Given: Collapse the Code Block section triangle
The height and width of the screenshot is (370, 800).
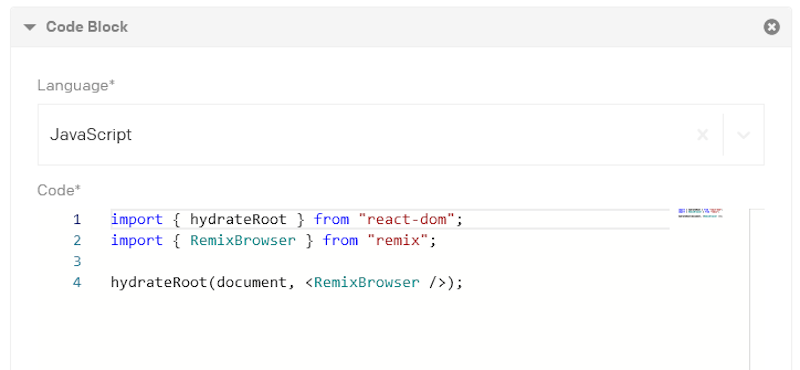Looking at the screenshot, I should click(x=30, y=27).
